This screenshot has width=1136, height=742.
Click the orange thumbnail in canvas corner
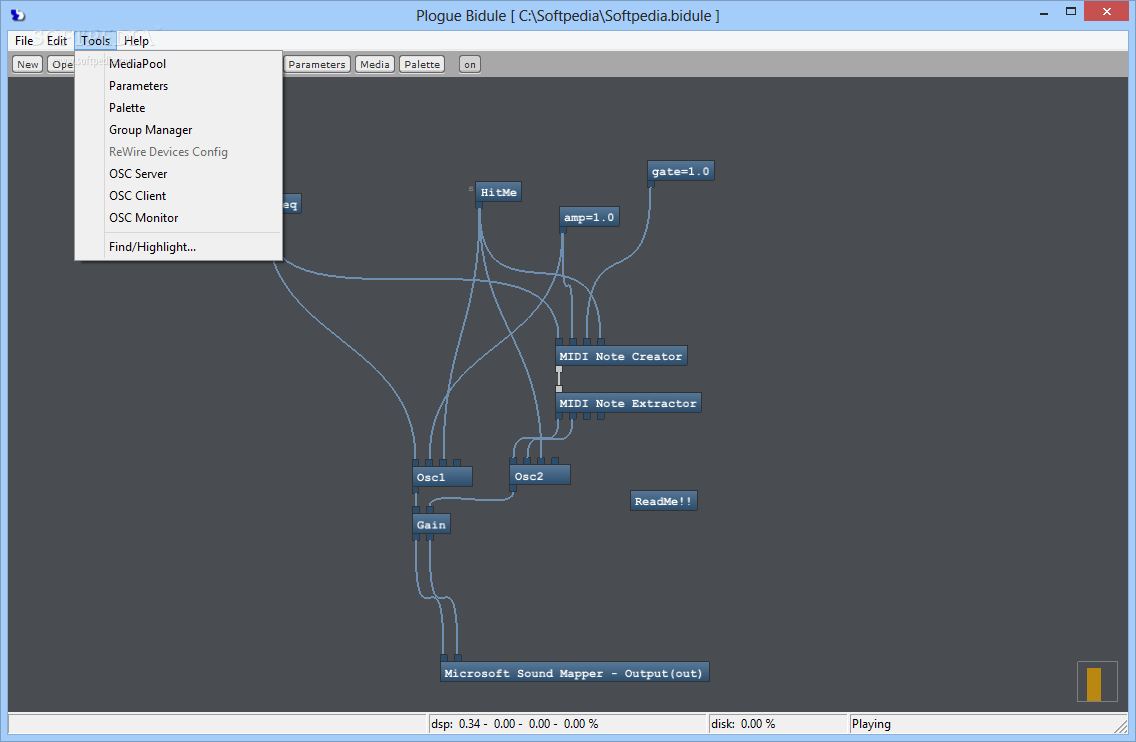click(x=1094, y=684)
